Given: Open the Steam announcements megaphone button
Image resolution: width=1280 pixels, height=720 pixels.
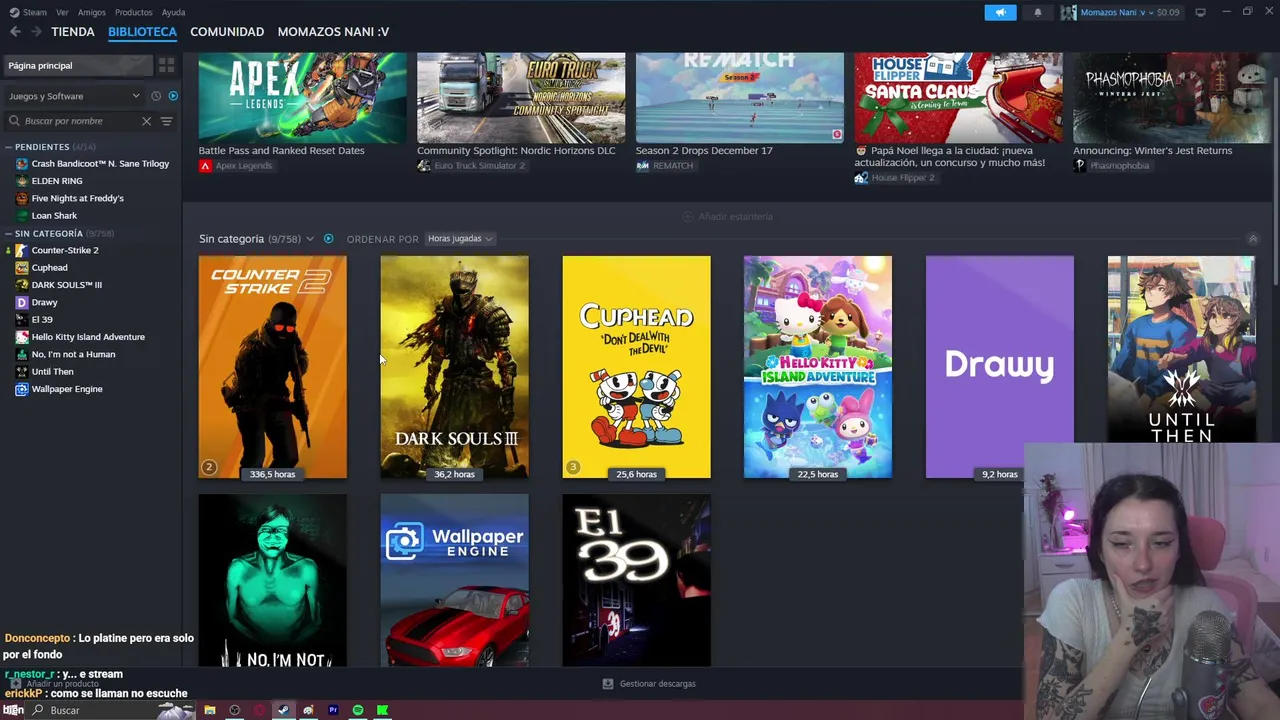Looking at the screenshot, I should pos(1000,12).
